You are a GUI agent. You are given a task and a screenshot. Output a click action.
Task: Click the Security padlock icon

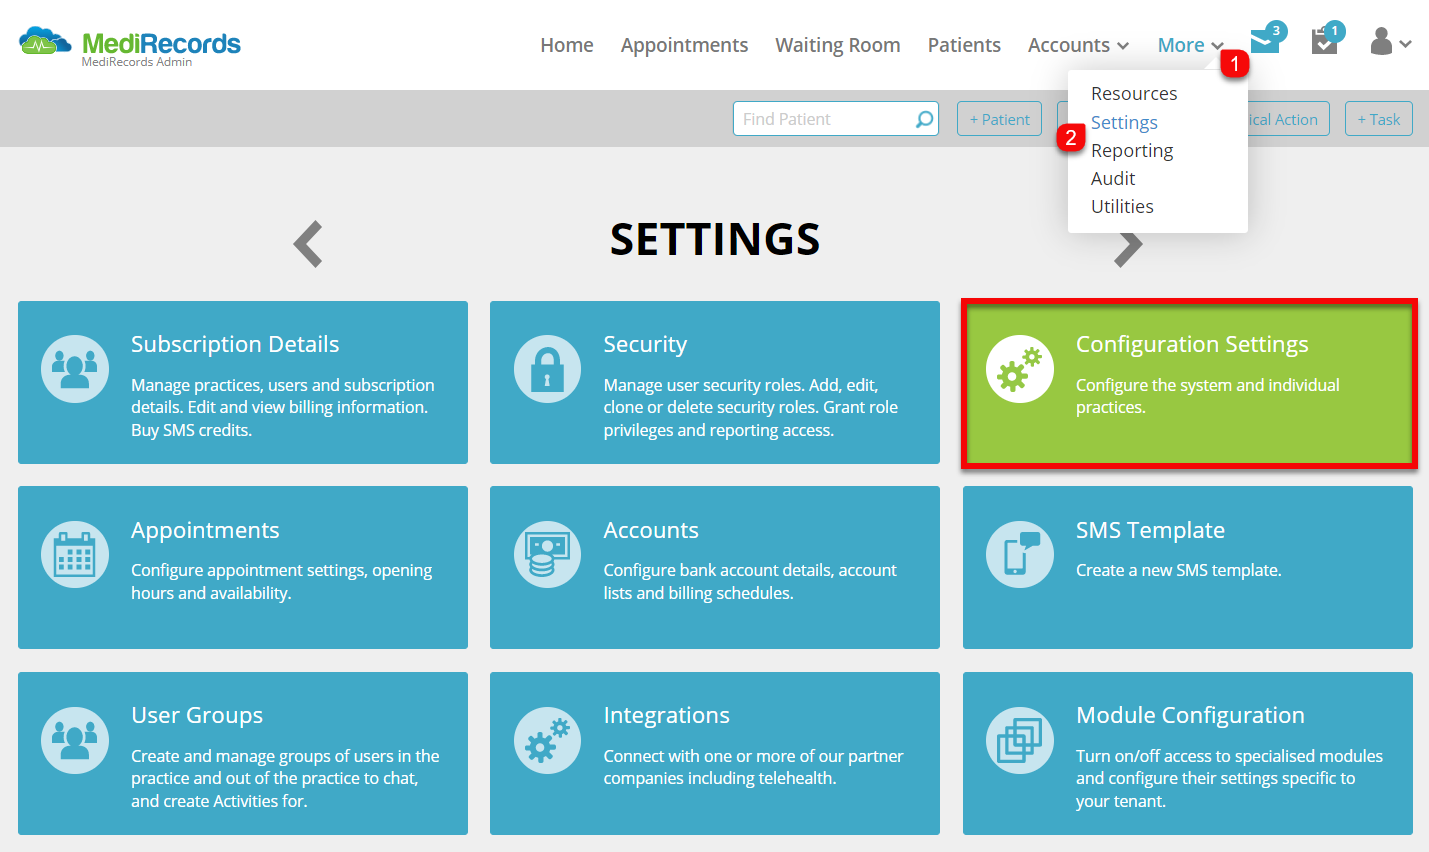547,369
